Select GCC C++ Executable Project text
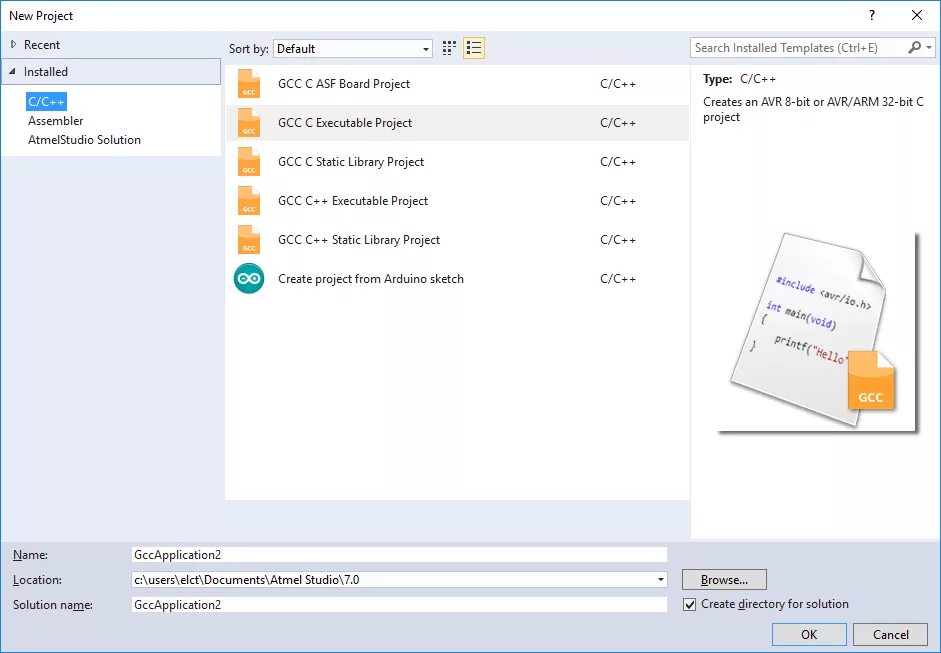The width and height of the screenshot is (941, 653). pyautogui.click(x=353, y=200)
